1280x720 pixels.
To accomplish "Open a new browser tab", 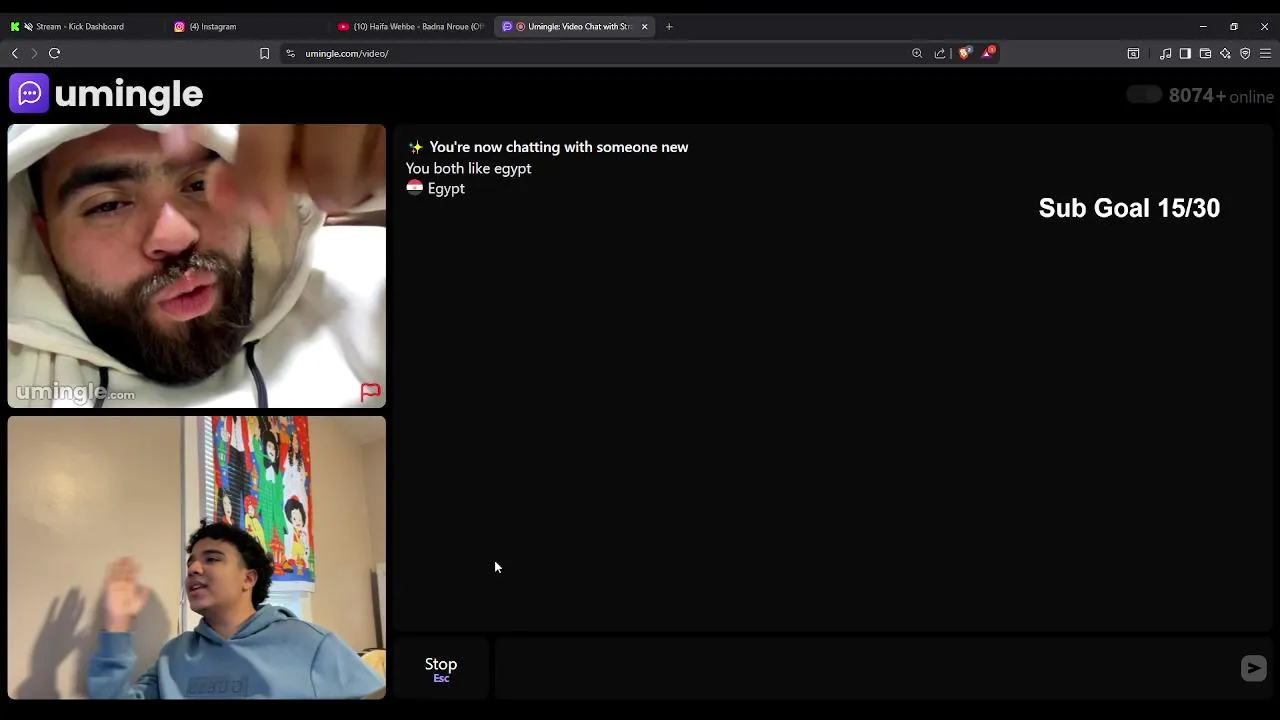I will tap(669, 27).
